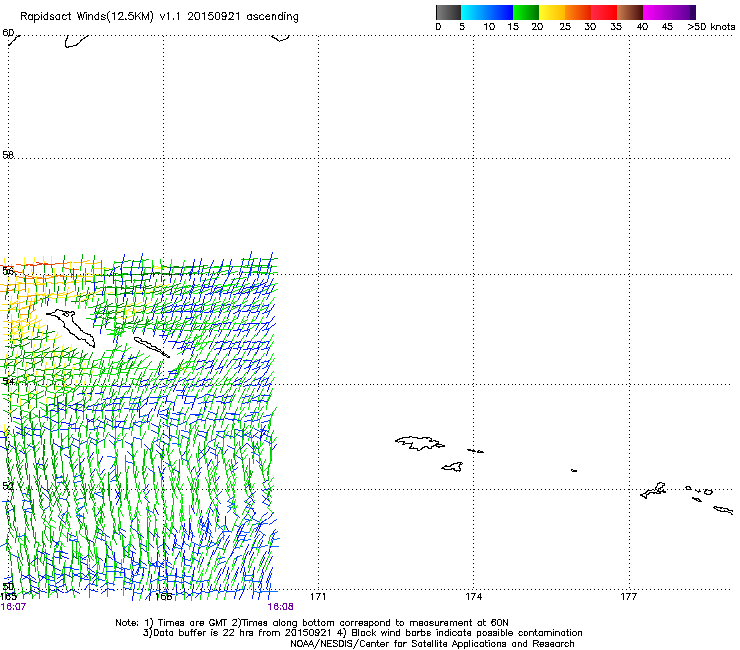The height and width of the screenshot is (650, 740).
Task: Click the purple 16:08 time stamp
Action: pyautogui.click(x=280, y=607)
